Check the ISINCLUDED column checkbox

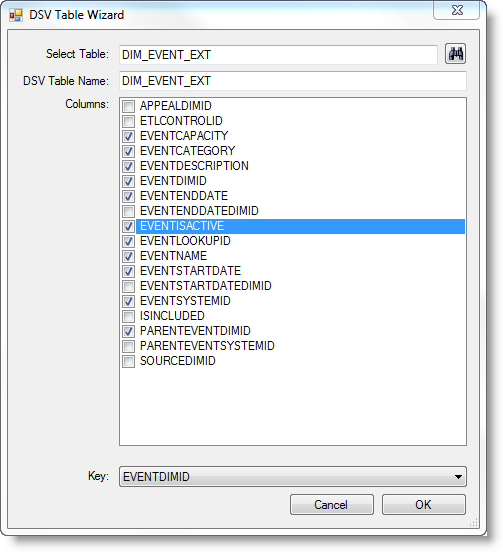coord(128,316)
